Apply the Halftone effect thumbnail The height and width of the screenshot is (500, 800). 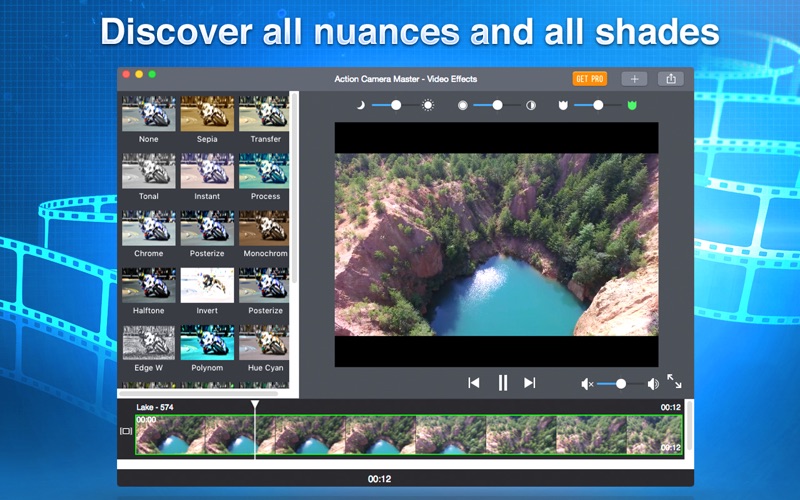click(148, 285)
